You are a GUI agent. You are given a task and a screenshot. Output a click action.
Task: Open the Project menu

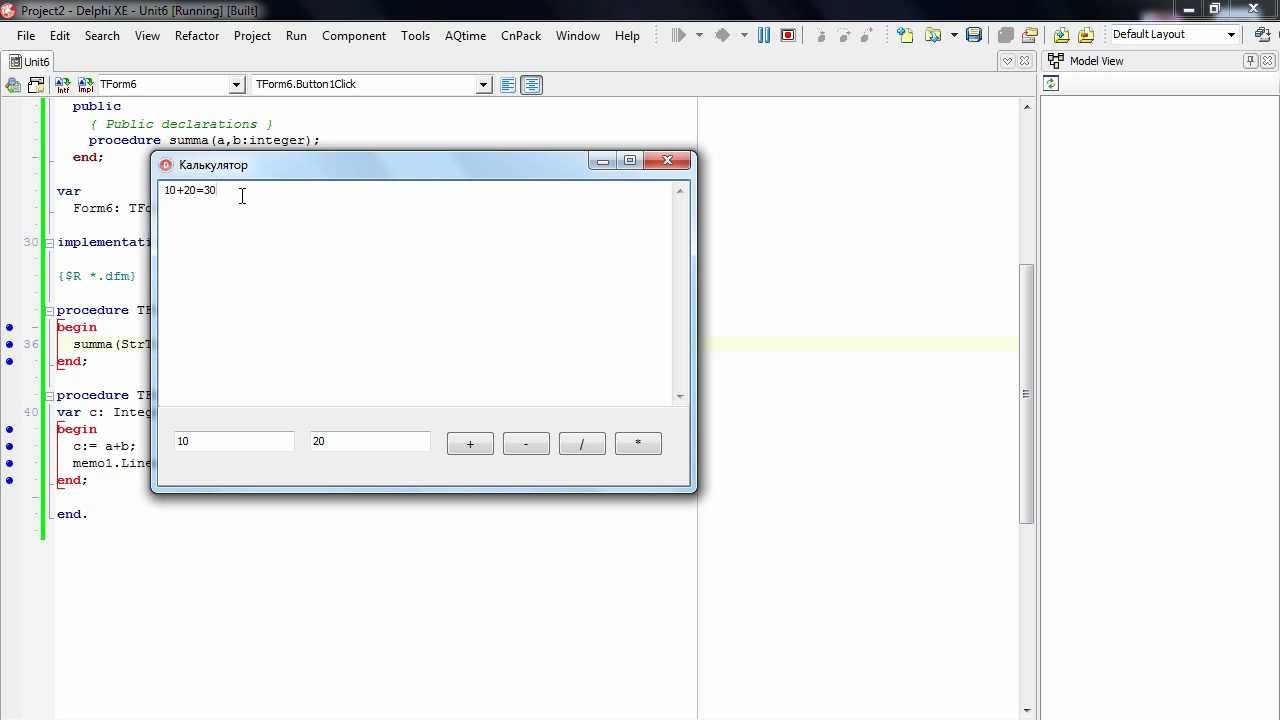click(252, 35)
